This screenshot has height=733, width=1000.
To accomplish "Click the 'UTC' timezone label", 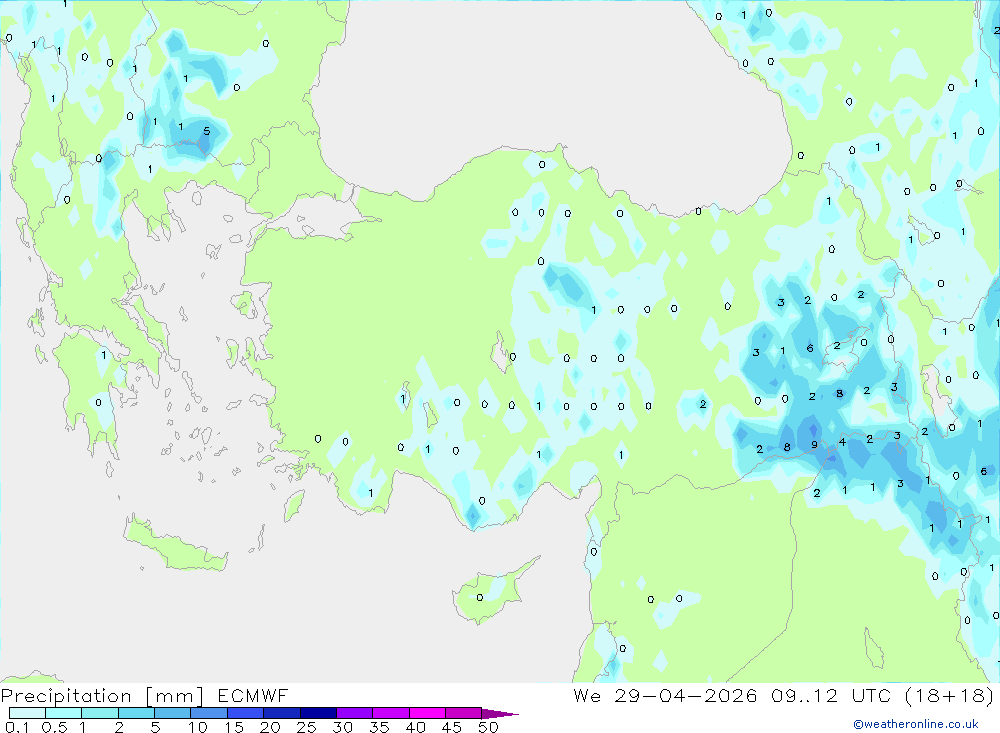I will click(871, 695).
